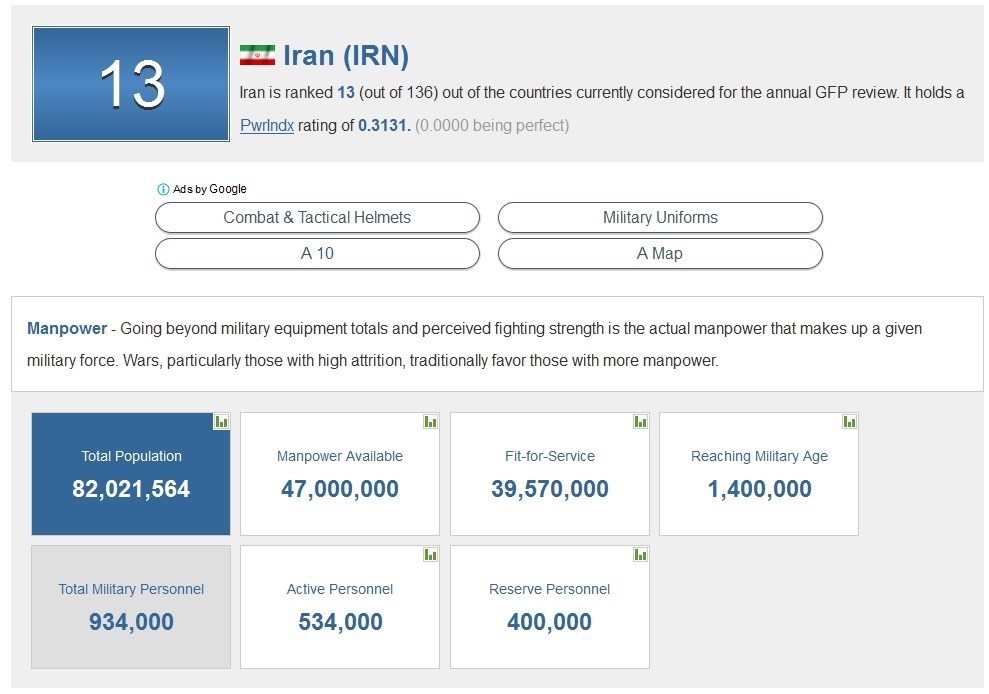The height and width of the screenshot is (694, 989).
Task: Open the PwrIndx link
Action: click(x=267, y=126)
